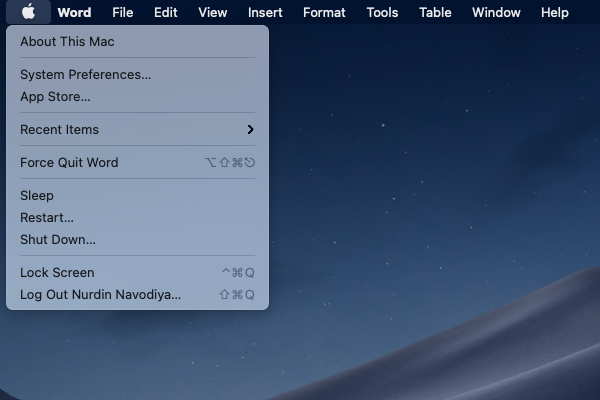Screen dimensions: 600x400
Task: Open the Help menu
Action: pos(554,12)
